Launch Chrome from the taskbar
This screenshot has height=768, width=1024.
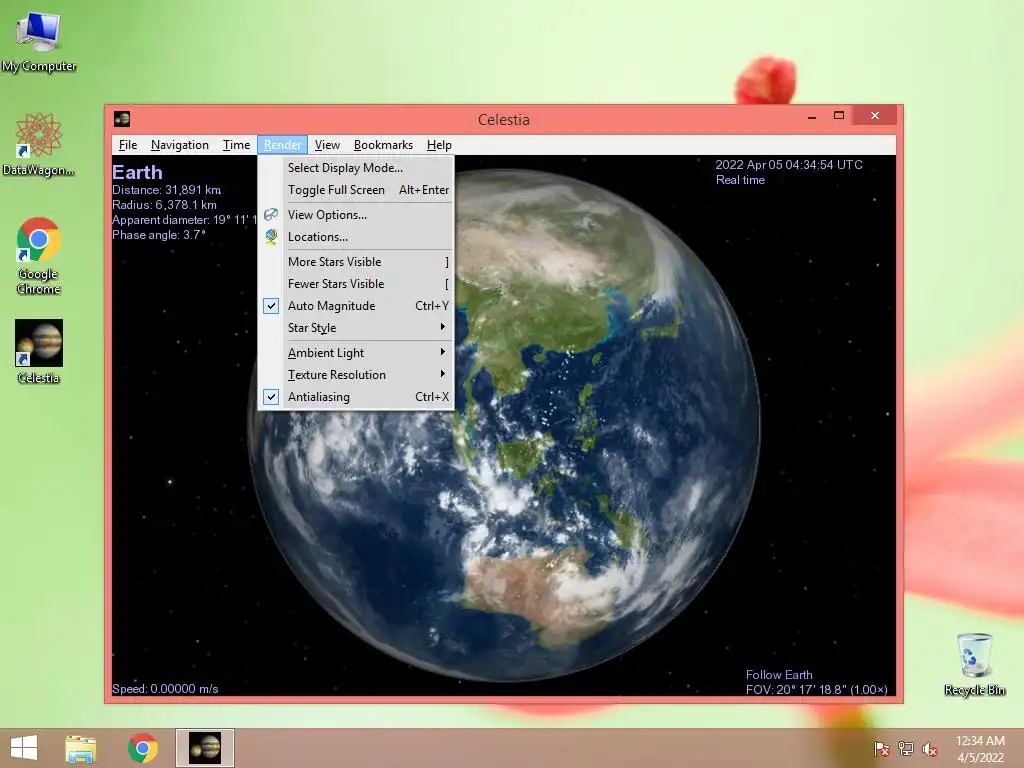(x=142, y=748)
